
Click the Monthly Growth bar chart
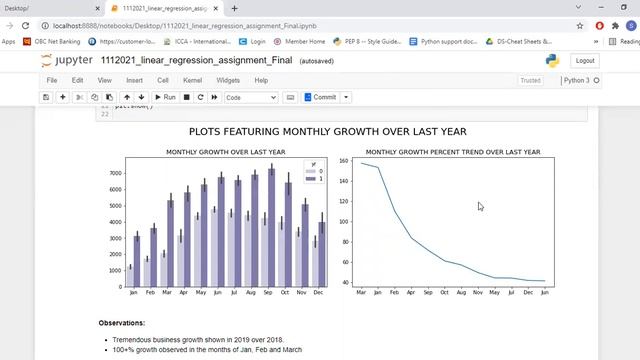226,222
